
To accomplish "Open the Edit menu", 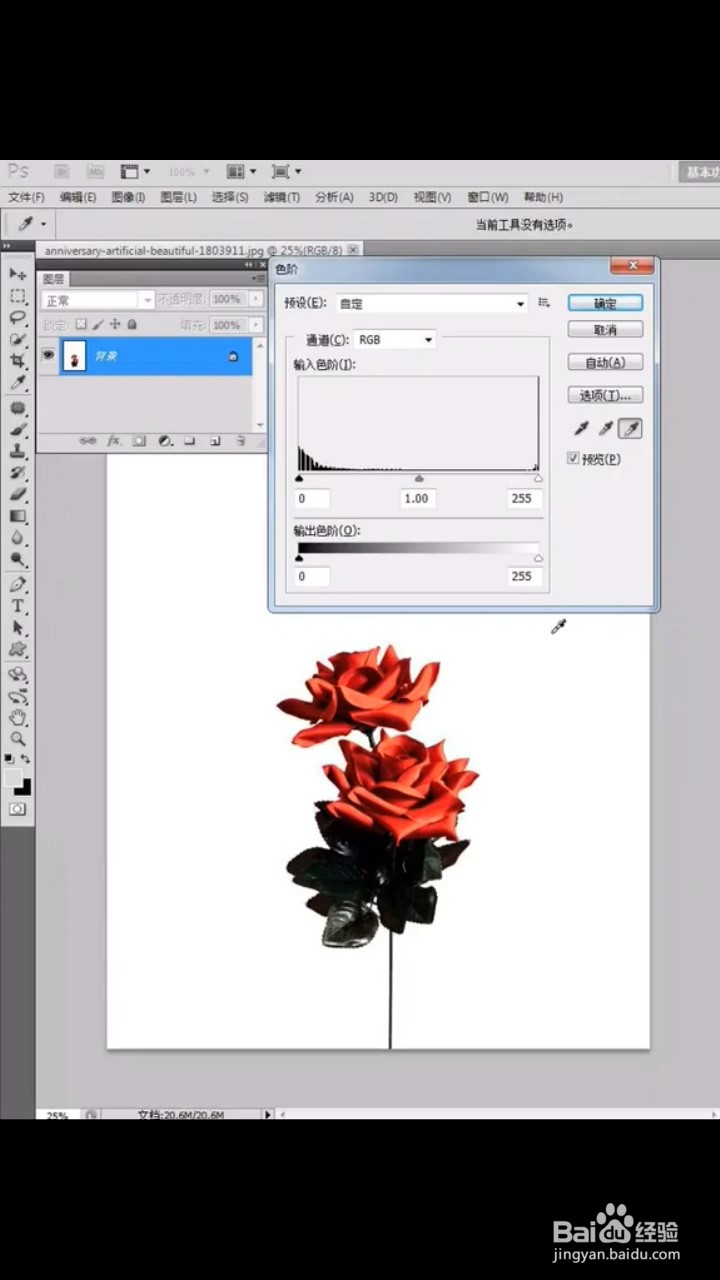I will pyautogui.click(x=77, y=197).
